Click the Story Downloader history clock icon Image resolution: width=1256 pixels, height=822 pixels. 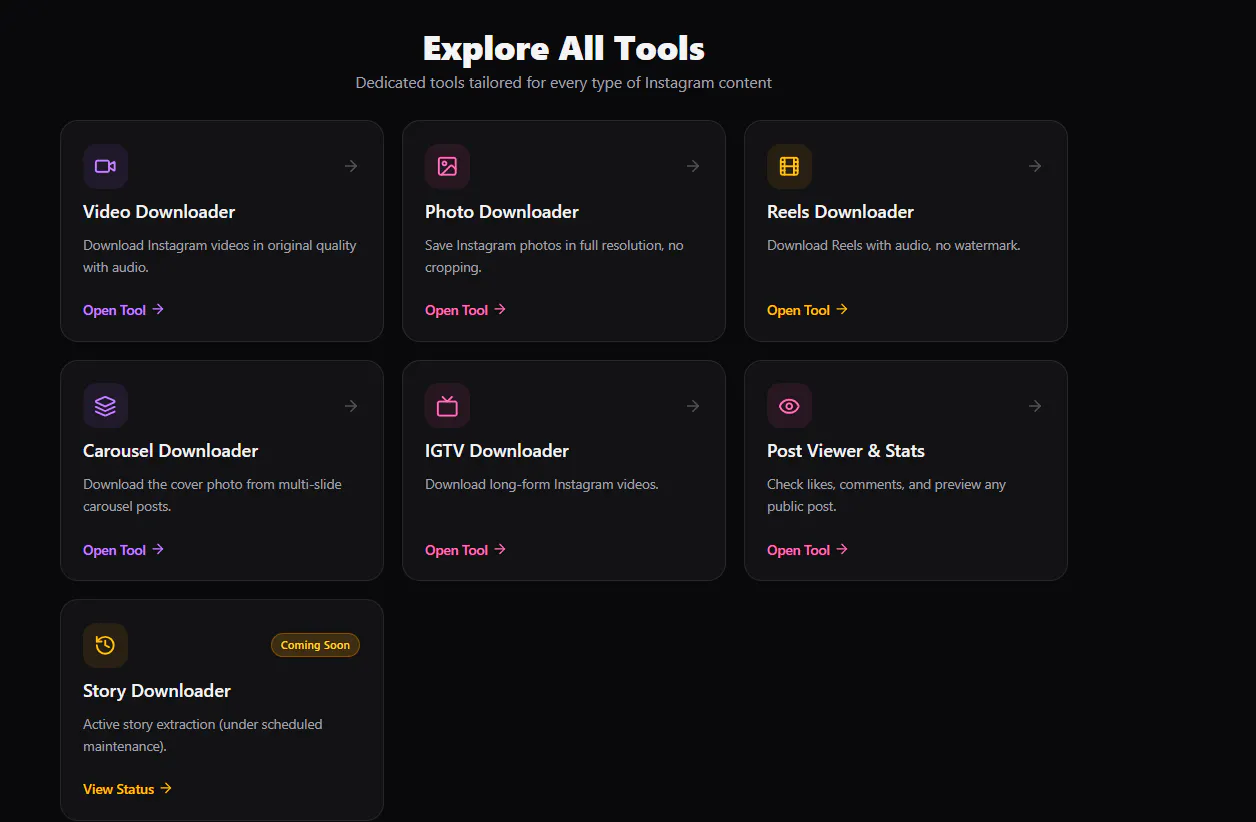(105, 645)
